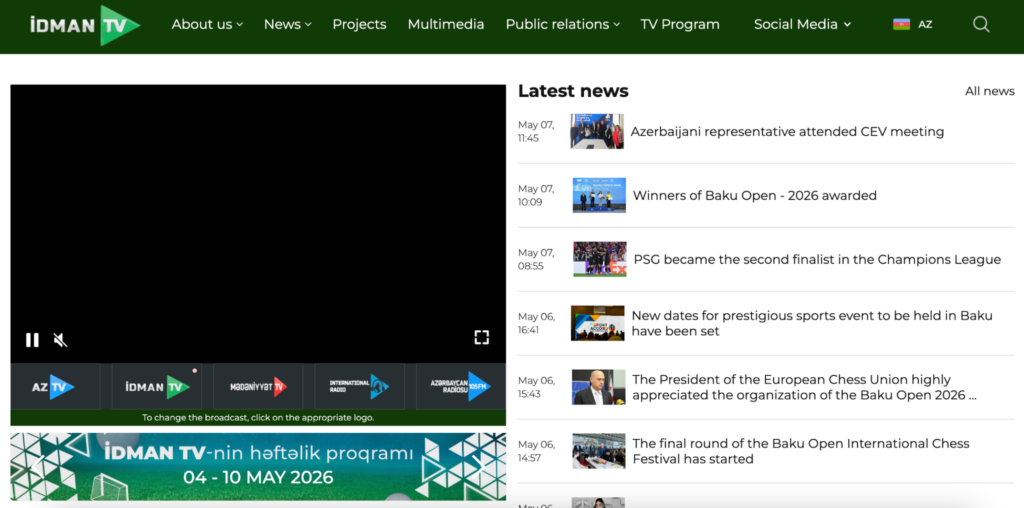Switch broadcast to İDMAN TV channel logo
Image resolution: width=1024 pixels, height=508 pixels.
pos(157,387)
